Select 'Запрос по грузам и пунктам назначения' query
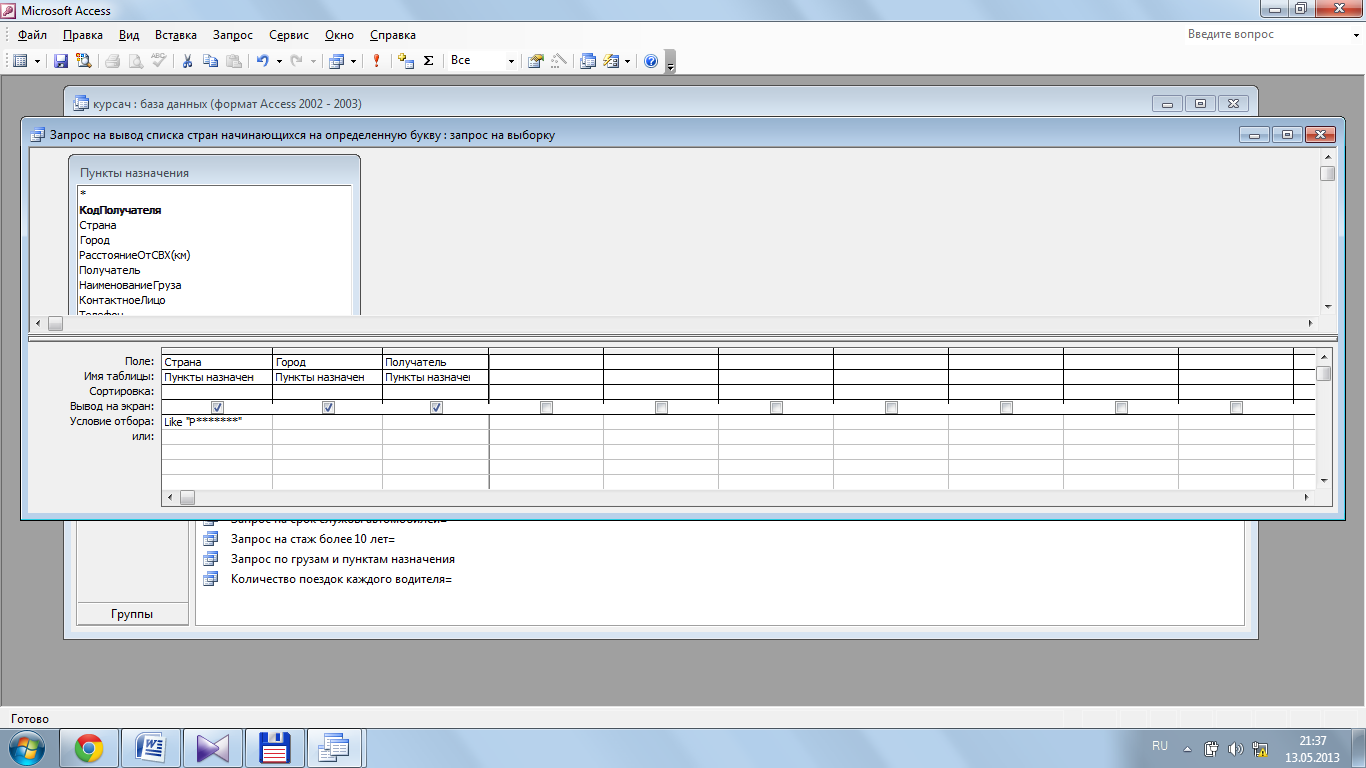This screenshot has width=1366, height=768. [342, 559]
